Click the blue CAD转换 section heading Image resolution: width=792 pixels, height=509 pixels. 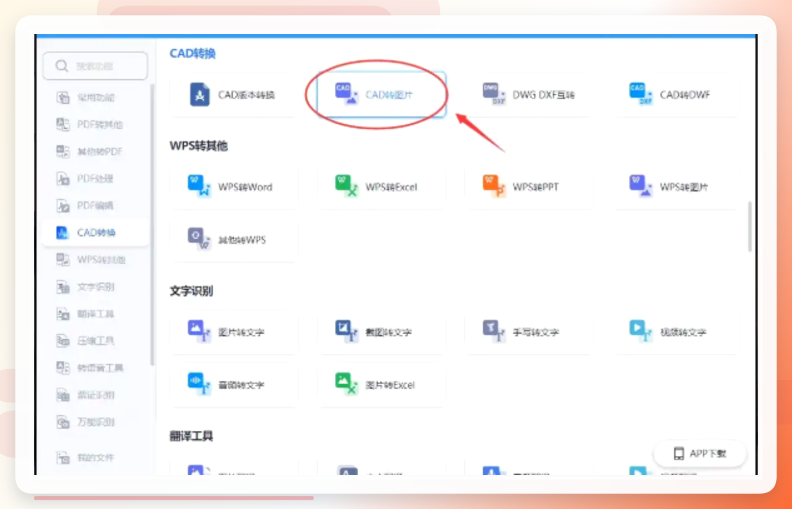(192, 53)
